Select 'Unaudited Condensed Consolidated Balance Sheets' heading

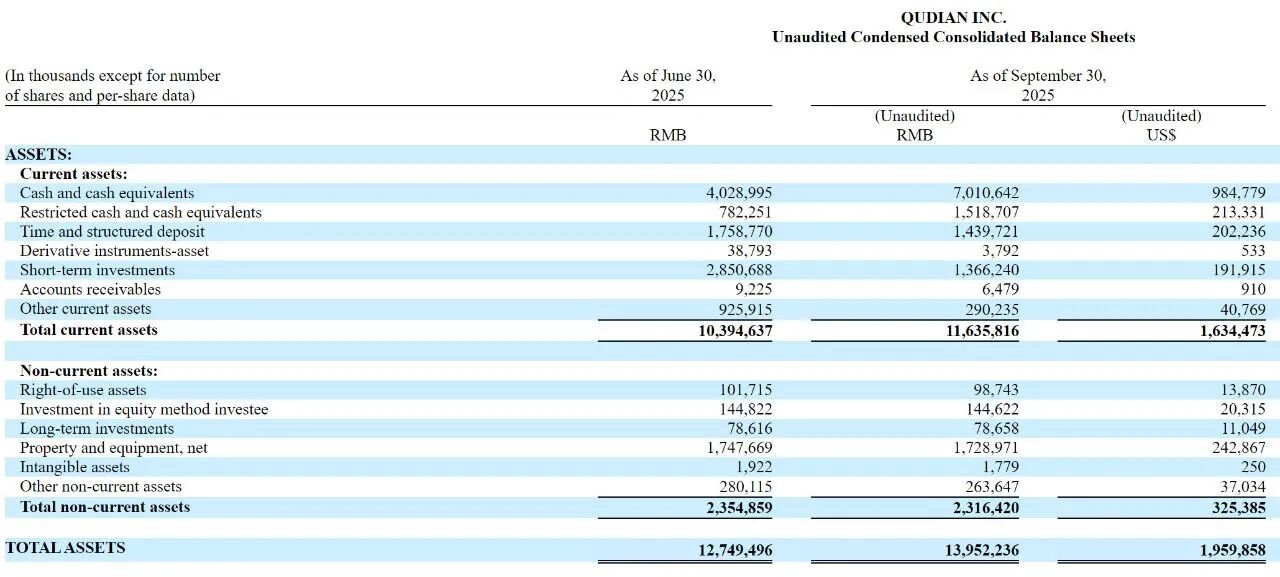click(953, 37)
